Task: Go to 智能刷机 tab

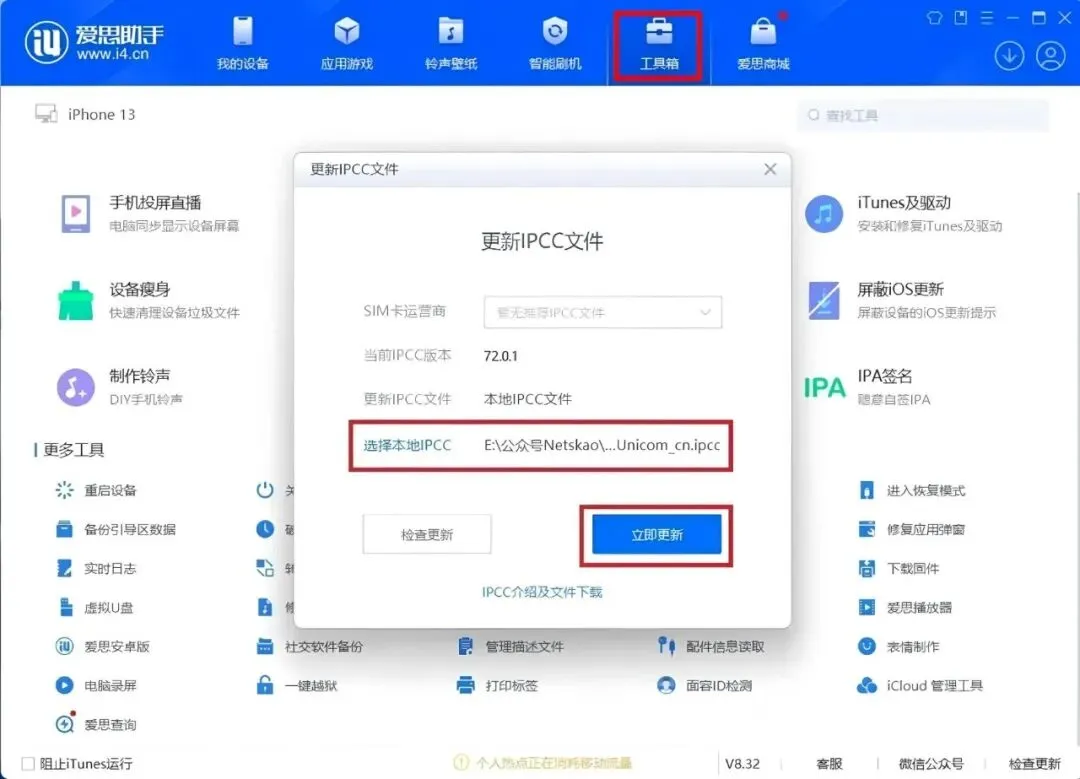Action: [555, 43]
